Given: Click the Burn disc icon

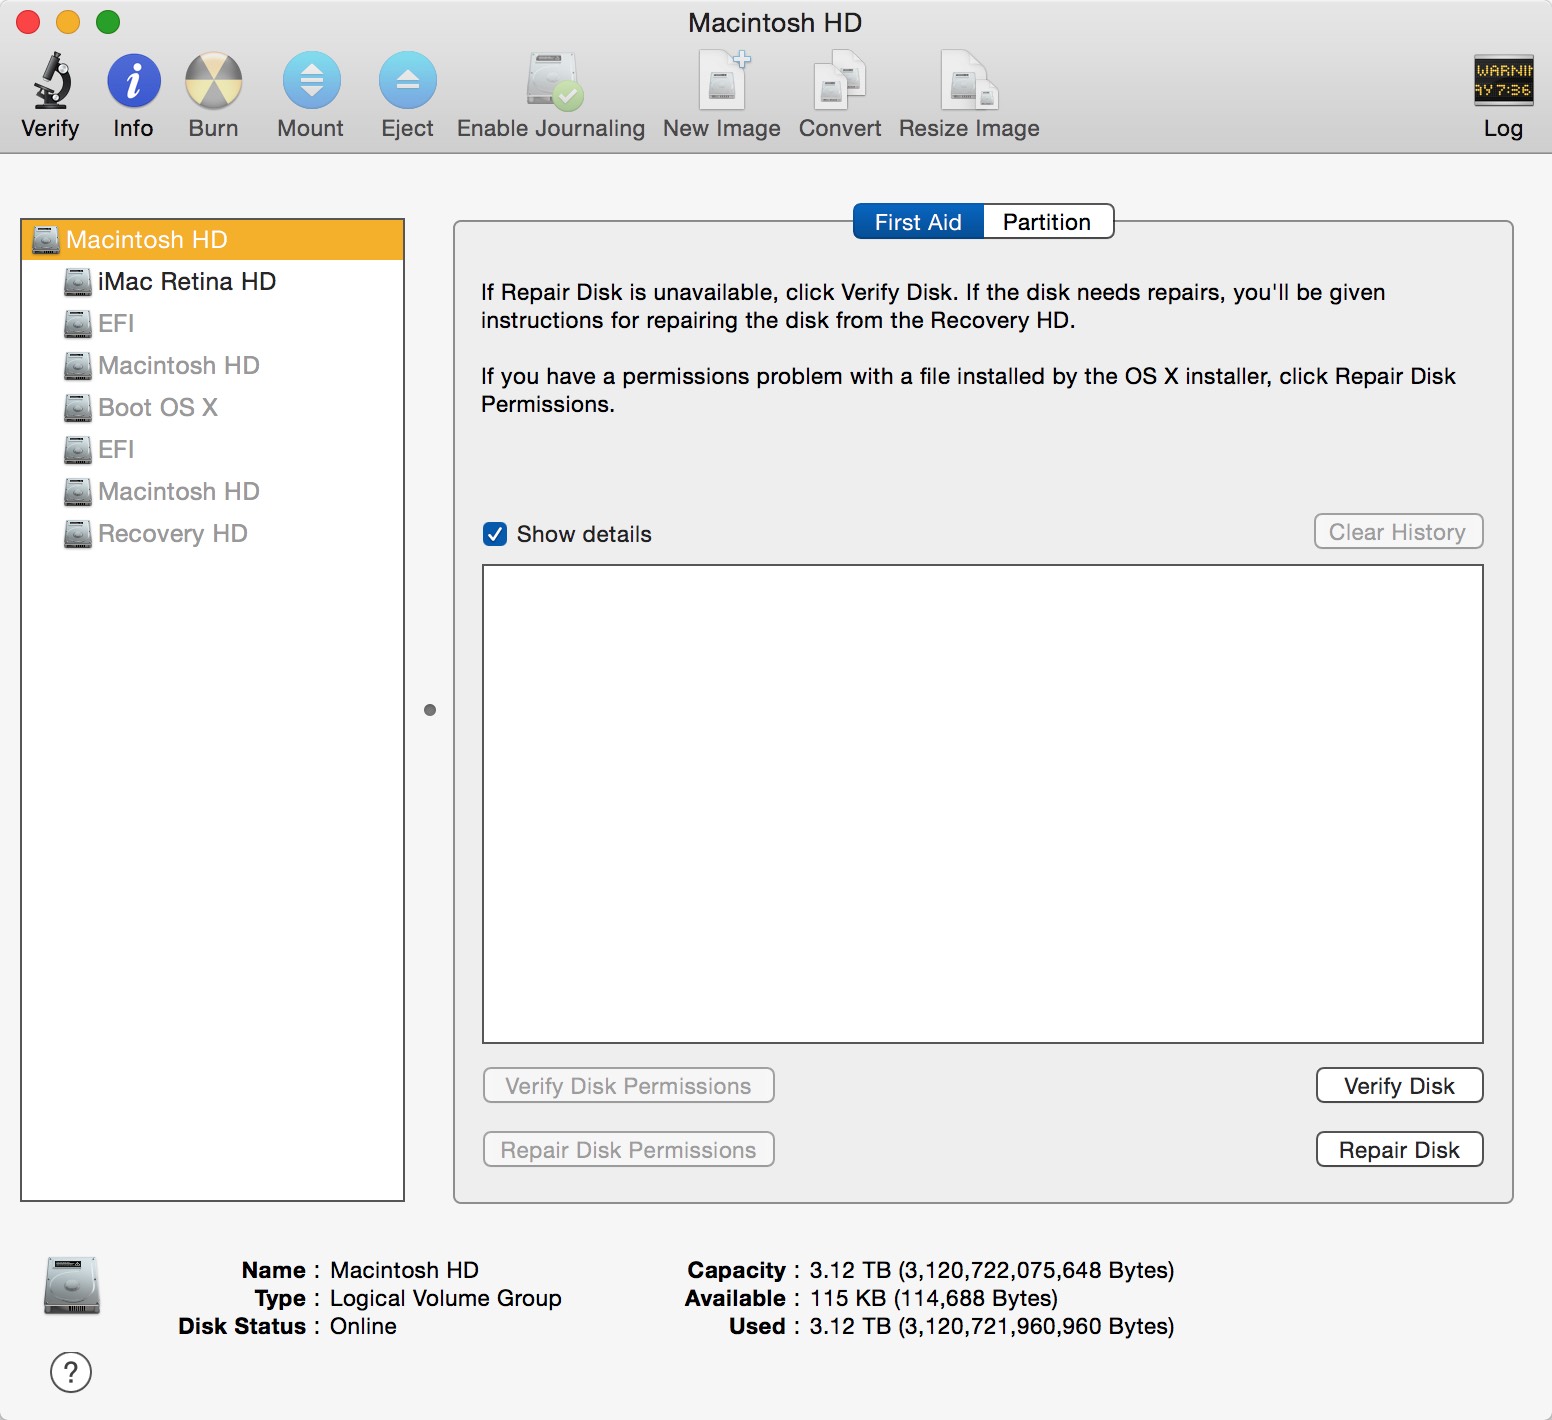Looking at the screenshot, I should (x=213, y=82).
